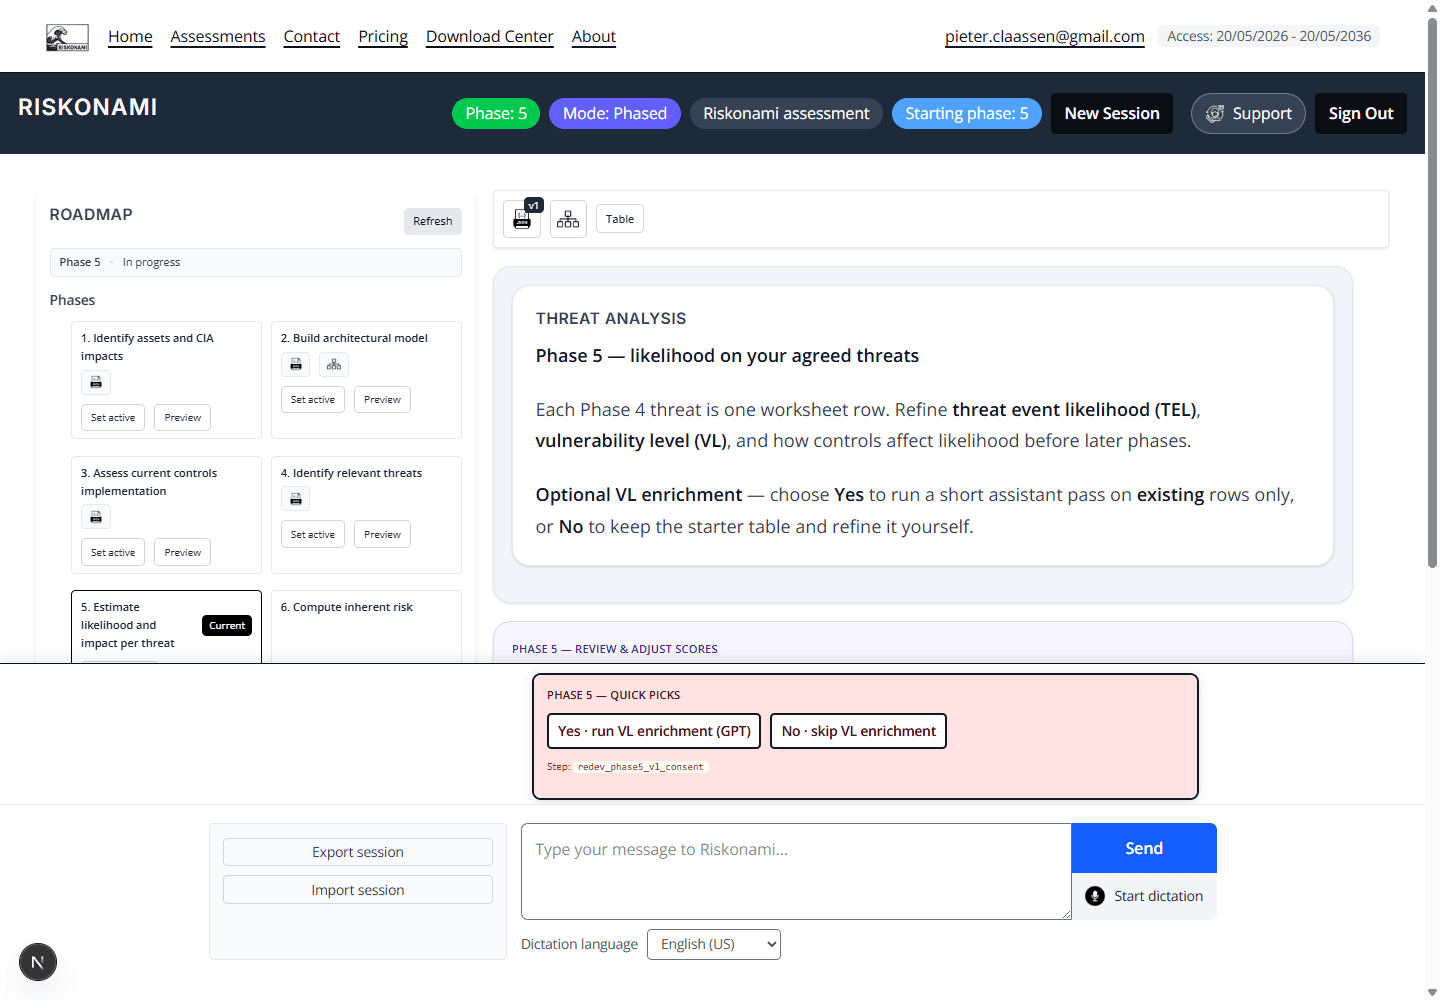The height and width of the screenshot is (1000, 1440).
Task: Click the THREAT ANALYSIS heading
Action: (x=611, y=319)
